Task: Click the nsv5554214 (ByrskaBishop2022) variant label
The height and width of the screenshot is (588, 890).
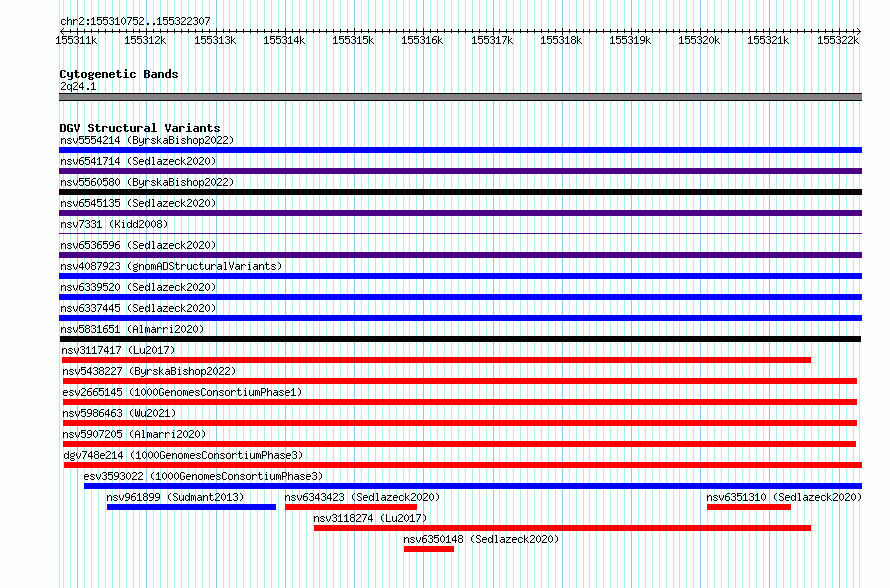Action: pyautogui.click(x=147, y=140)
